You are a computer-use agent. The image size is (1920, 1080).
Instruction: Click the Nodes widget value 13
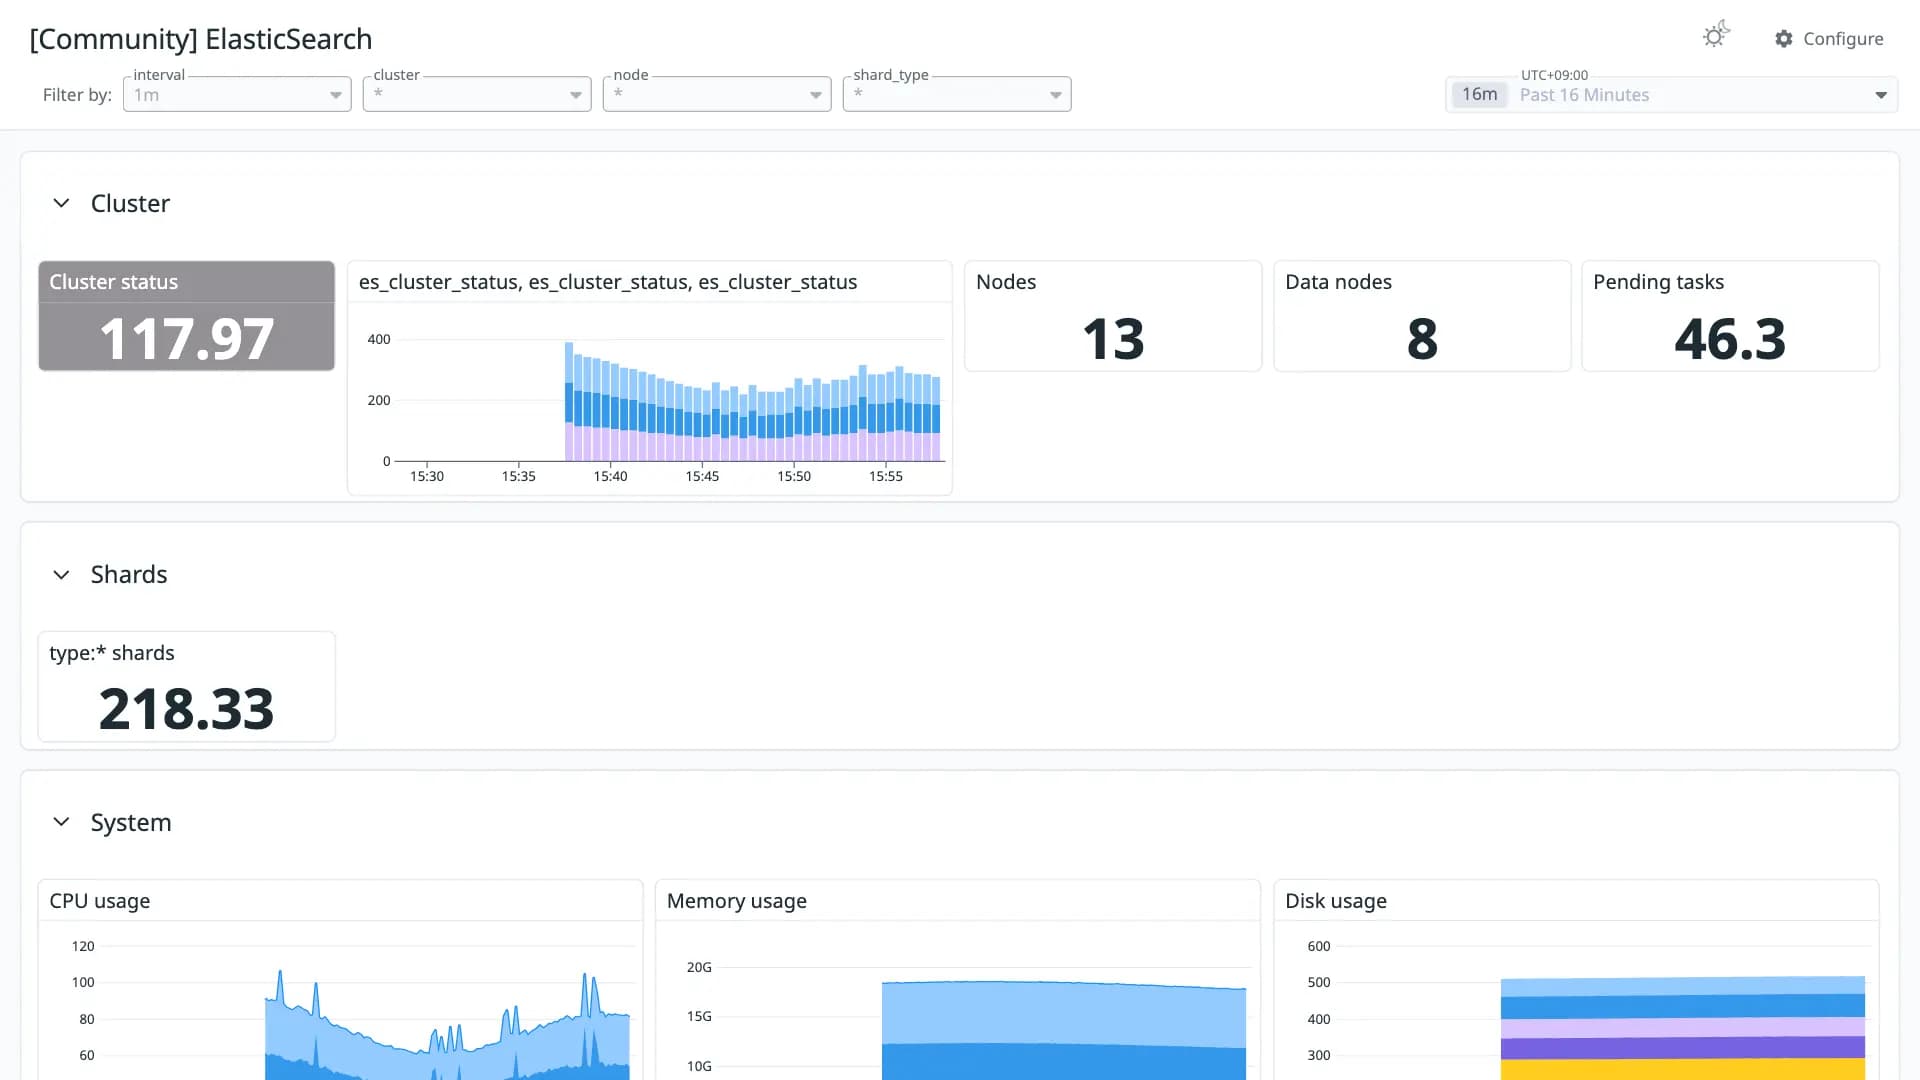1113,338
